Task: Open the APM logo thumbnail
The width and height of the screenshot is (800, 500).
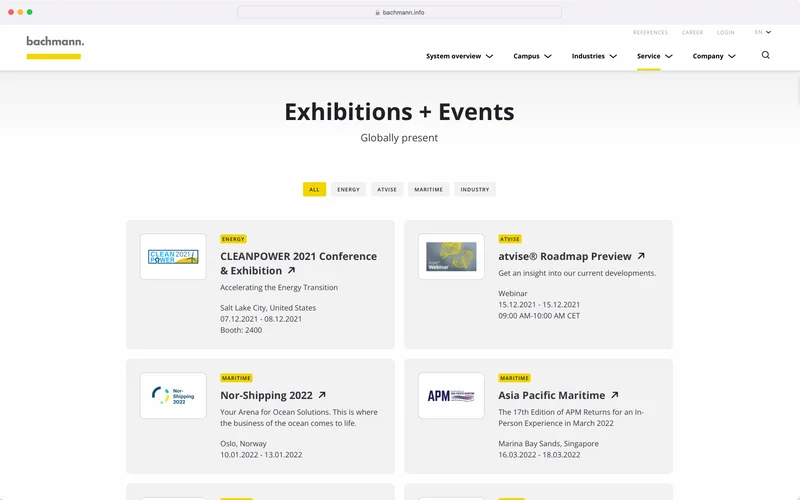Action: (x=451, y=395)
